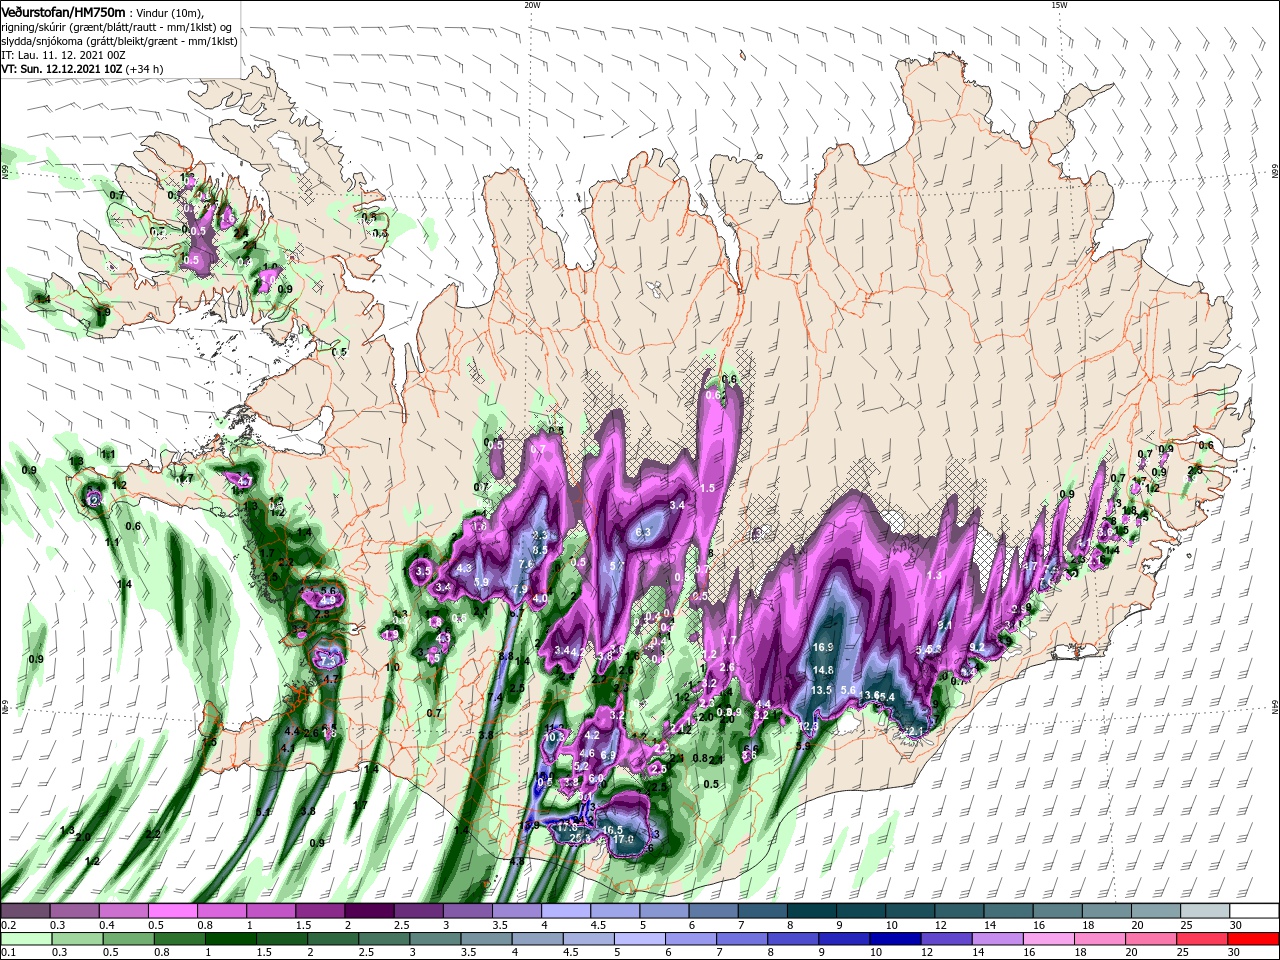
Task: Select rain legend swatch between 14 and 16
Action: pos(999,938)
